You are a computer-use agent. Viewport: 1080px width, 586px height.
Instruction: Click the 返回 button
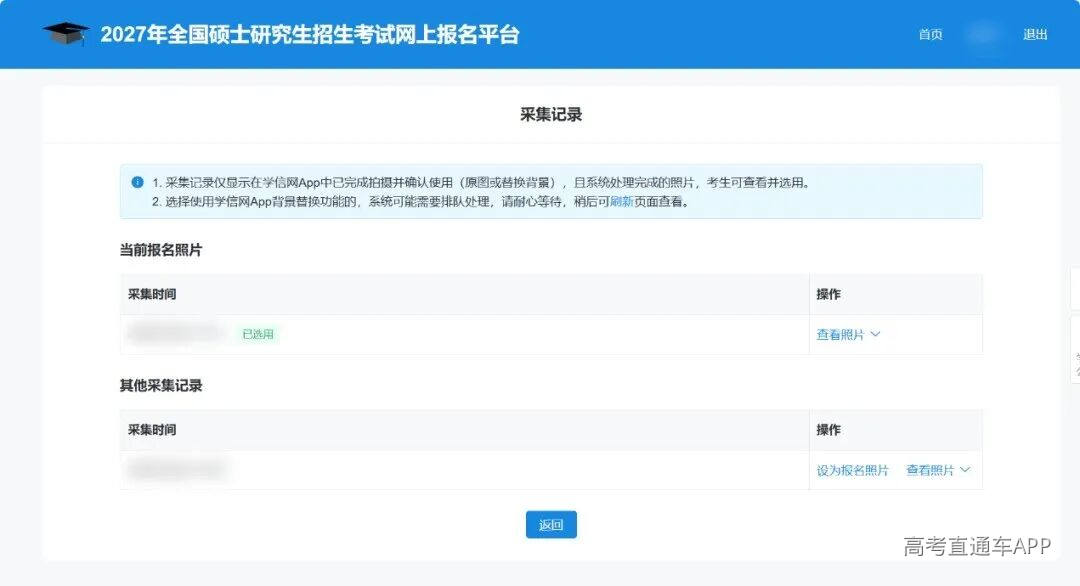[551, 525]
